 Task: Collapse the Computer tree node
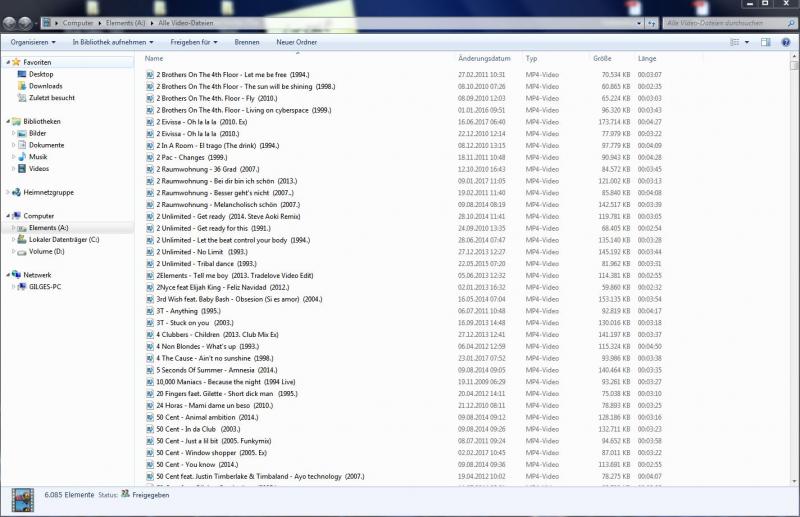pos(8,216)
